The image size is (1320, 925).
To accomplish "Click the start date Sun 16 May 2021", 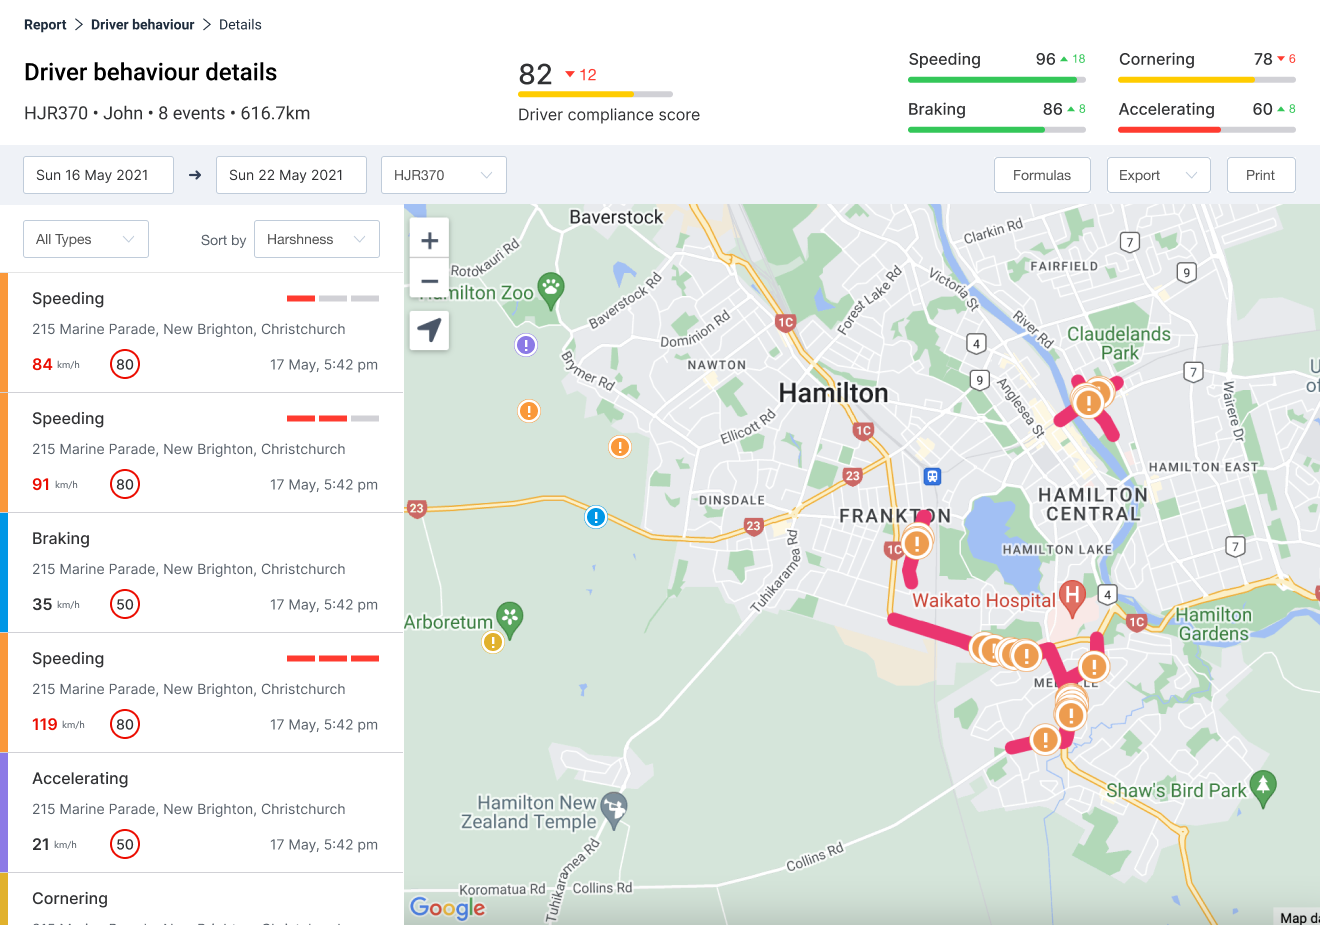I will coord(98,175).
